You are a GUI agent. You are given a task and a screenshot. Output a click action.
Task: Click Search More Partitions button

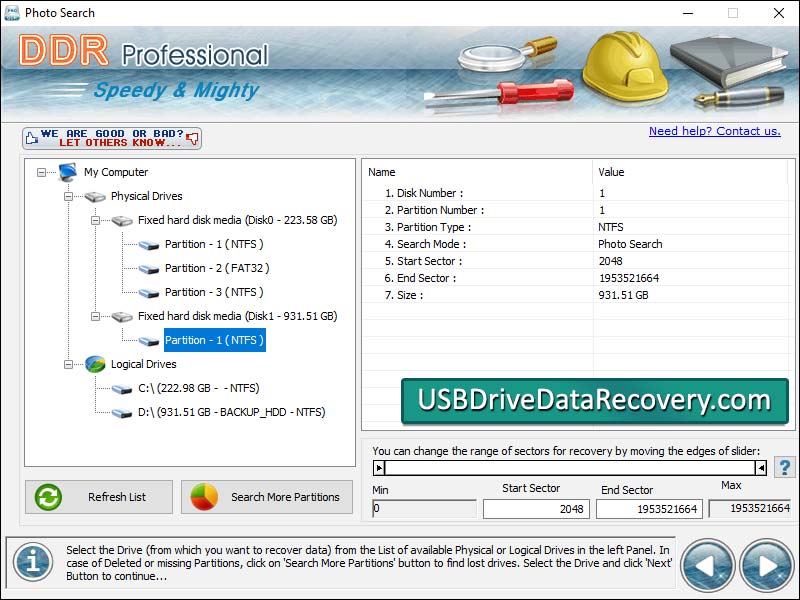tap(267, 497)
